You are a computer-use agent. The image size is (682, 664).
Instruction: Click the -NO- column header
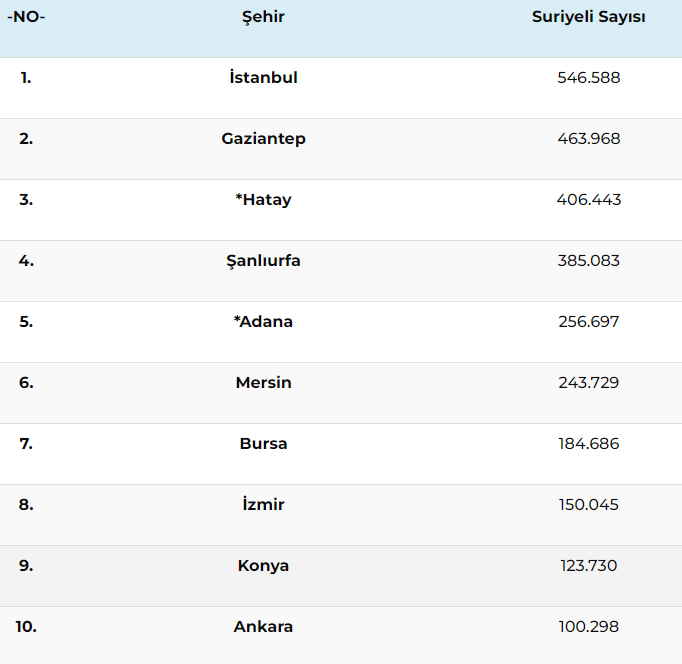(x=26, y=17)
